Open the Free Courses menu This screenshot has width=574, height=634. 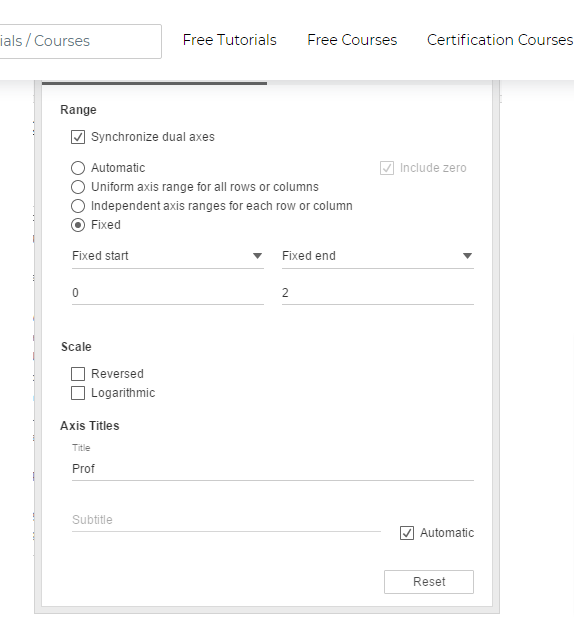pos(352,40)
